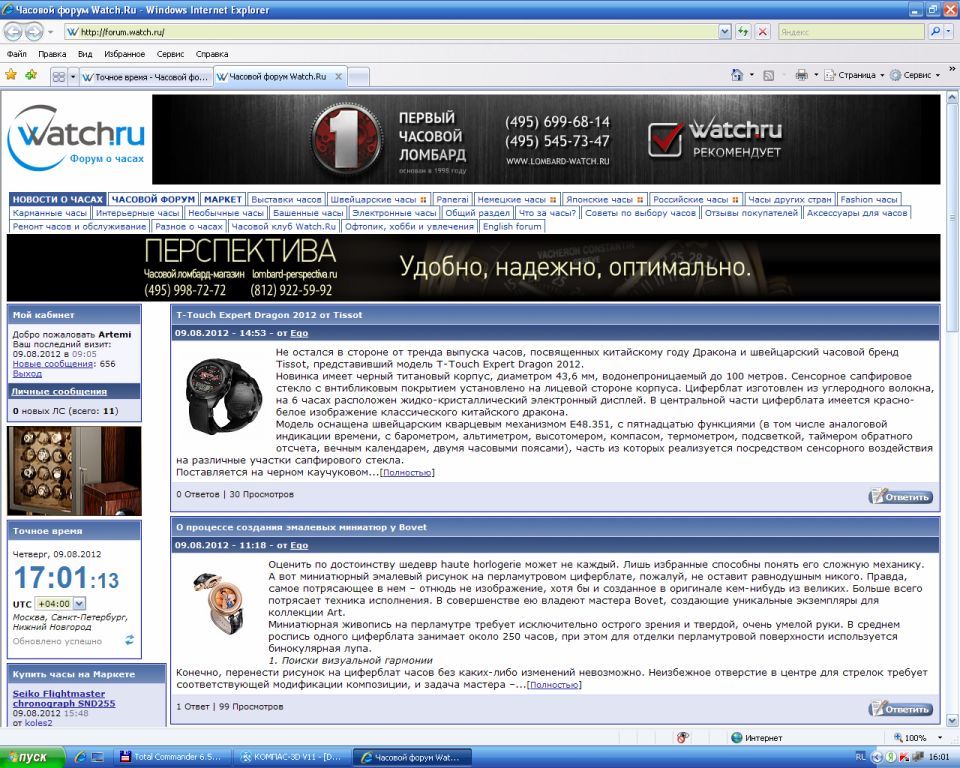Click the Home page icon
The image size is (960, 768).
point(737,75)
